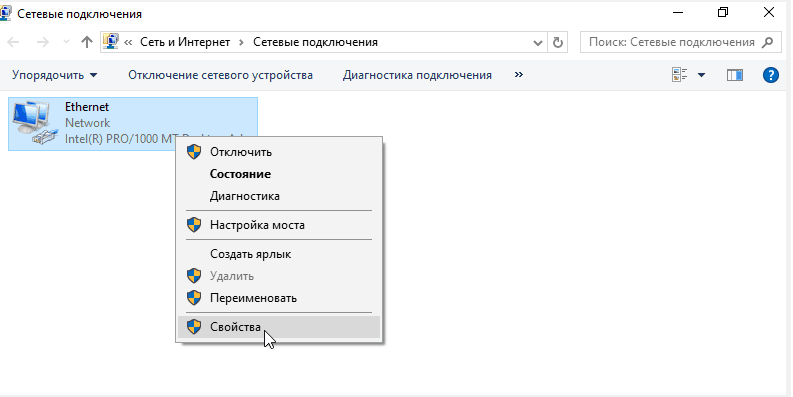This screenshot has height=397, width=793.
Task: Expand view options dropdown arrow
Action: pos(701,75)
